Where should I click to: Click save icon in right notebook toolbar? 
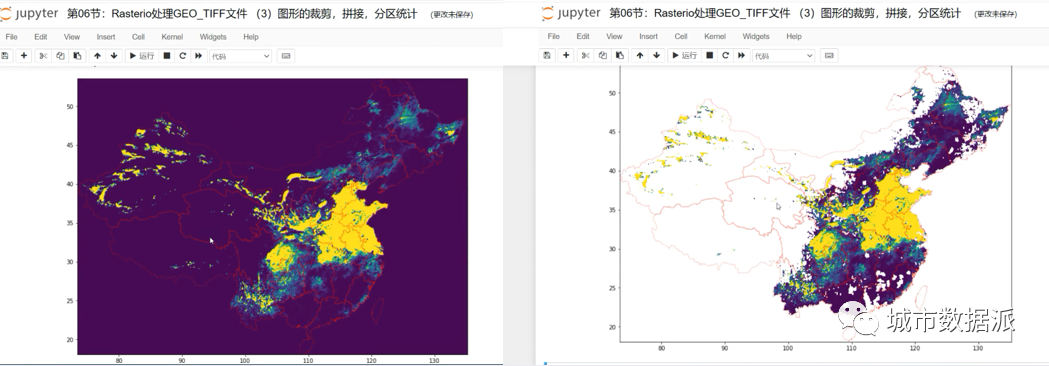pos(548,56)
